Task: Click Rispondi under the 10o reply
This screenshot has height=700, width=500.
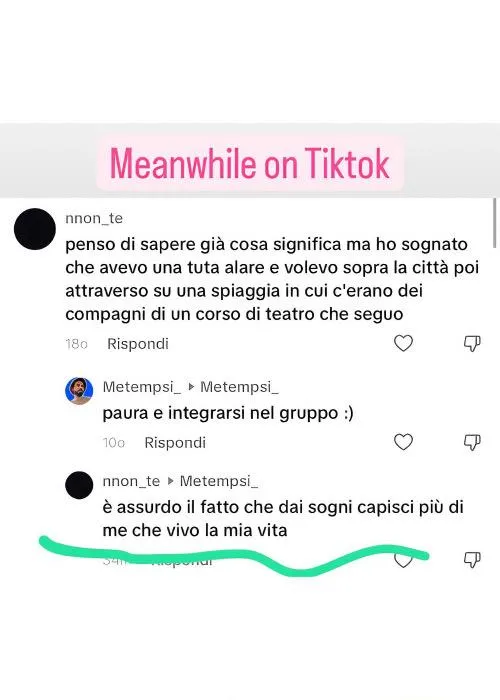Action: pos(175,443)
